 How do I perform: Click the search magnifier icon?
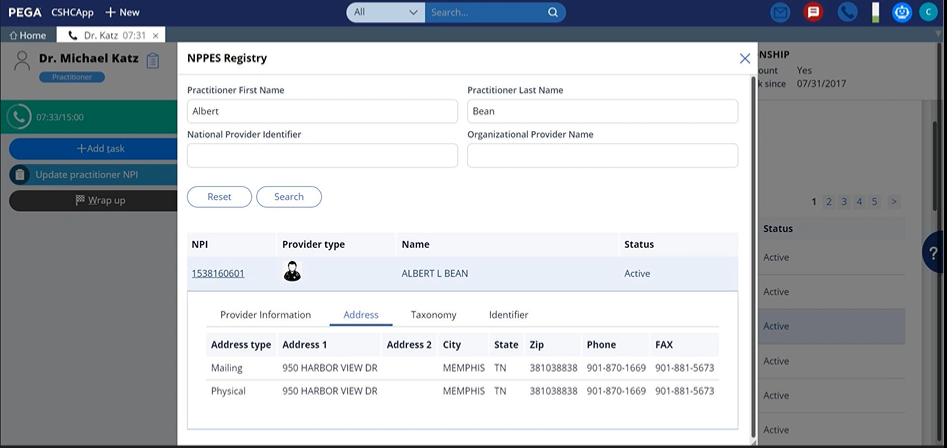pyautogui.click(x=553, y=12)
